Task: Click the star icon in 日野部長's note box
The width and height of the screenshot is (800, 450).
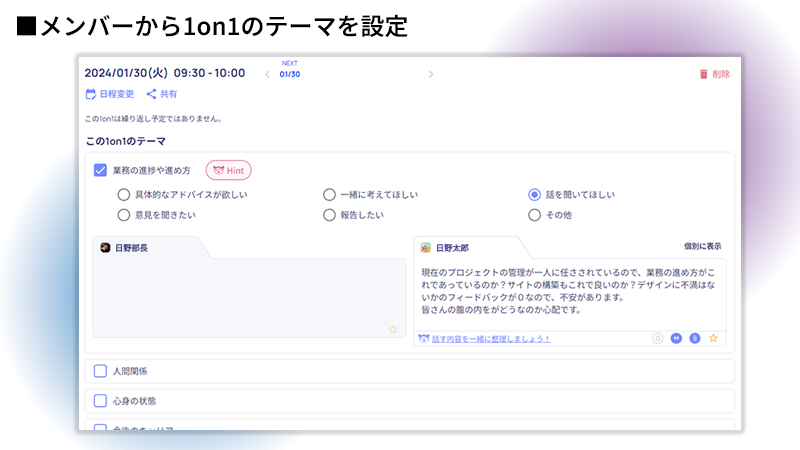Action: [x=393, y=328]
